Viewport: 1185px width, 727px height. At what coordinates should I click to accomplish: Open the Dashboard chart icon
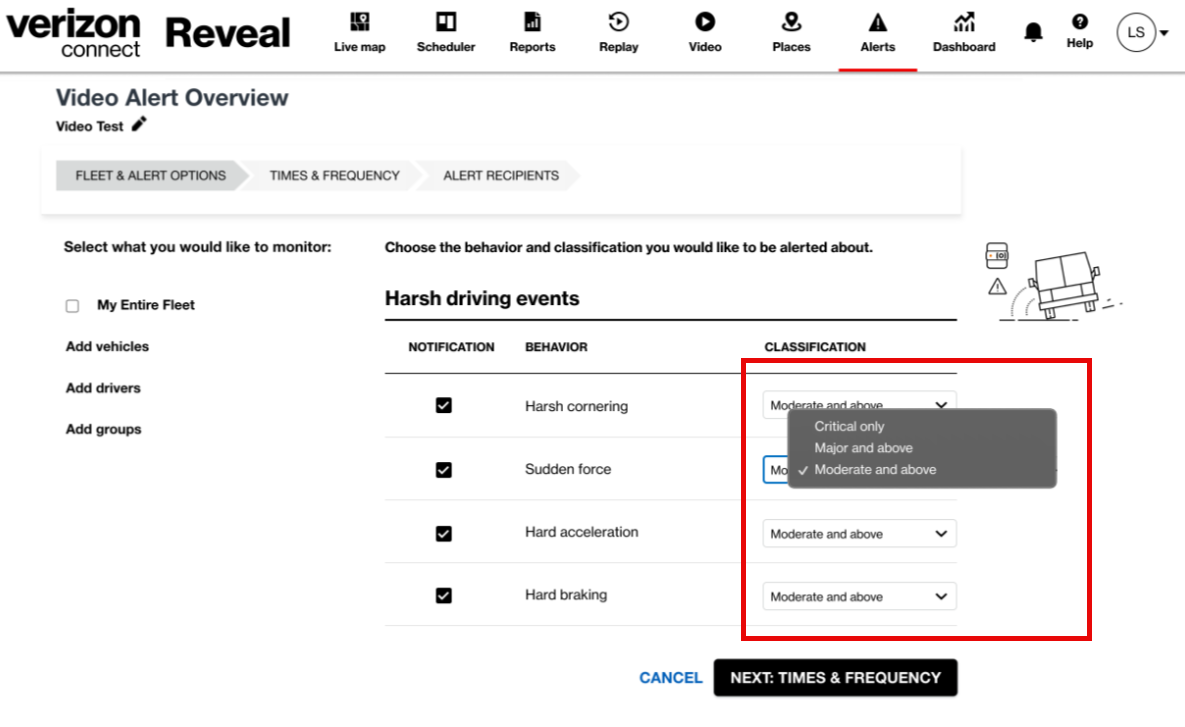point(964,22)
